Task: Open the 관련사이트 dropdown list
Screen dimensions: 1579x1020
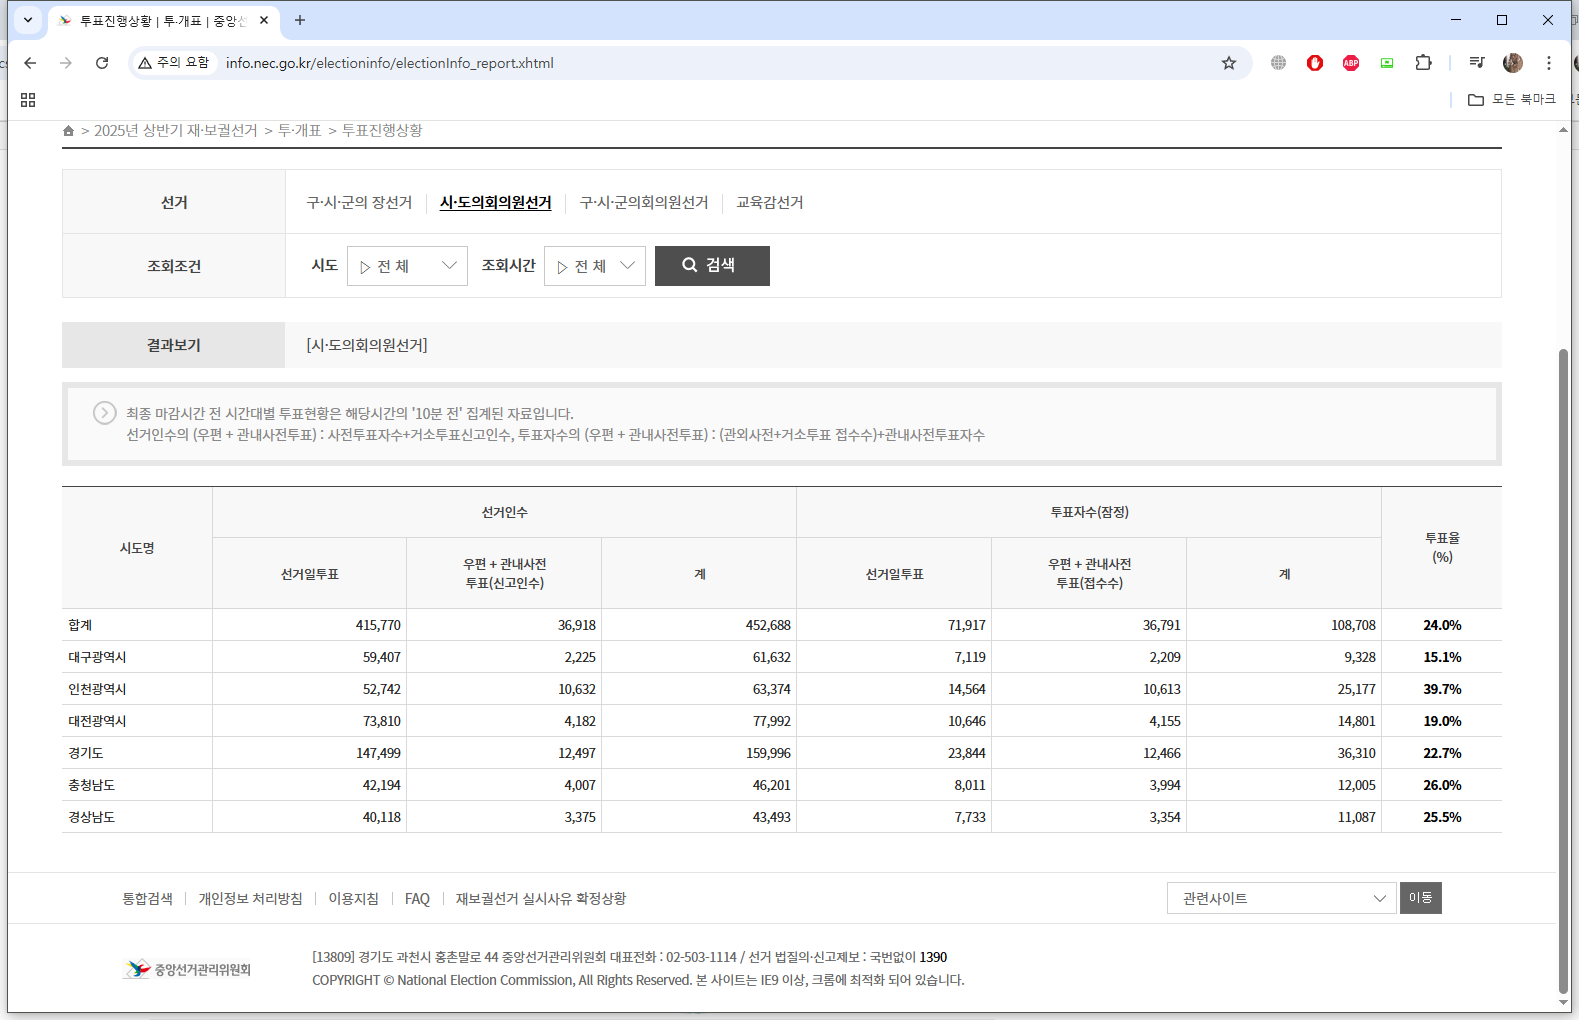Action: coord(1281,898)
